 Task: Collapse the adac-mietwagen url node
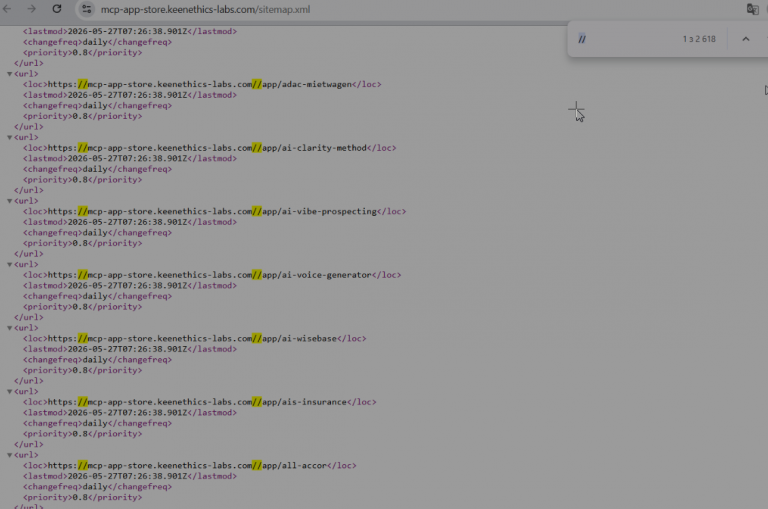pos(9,74)
